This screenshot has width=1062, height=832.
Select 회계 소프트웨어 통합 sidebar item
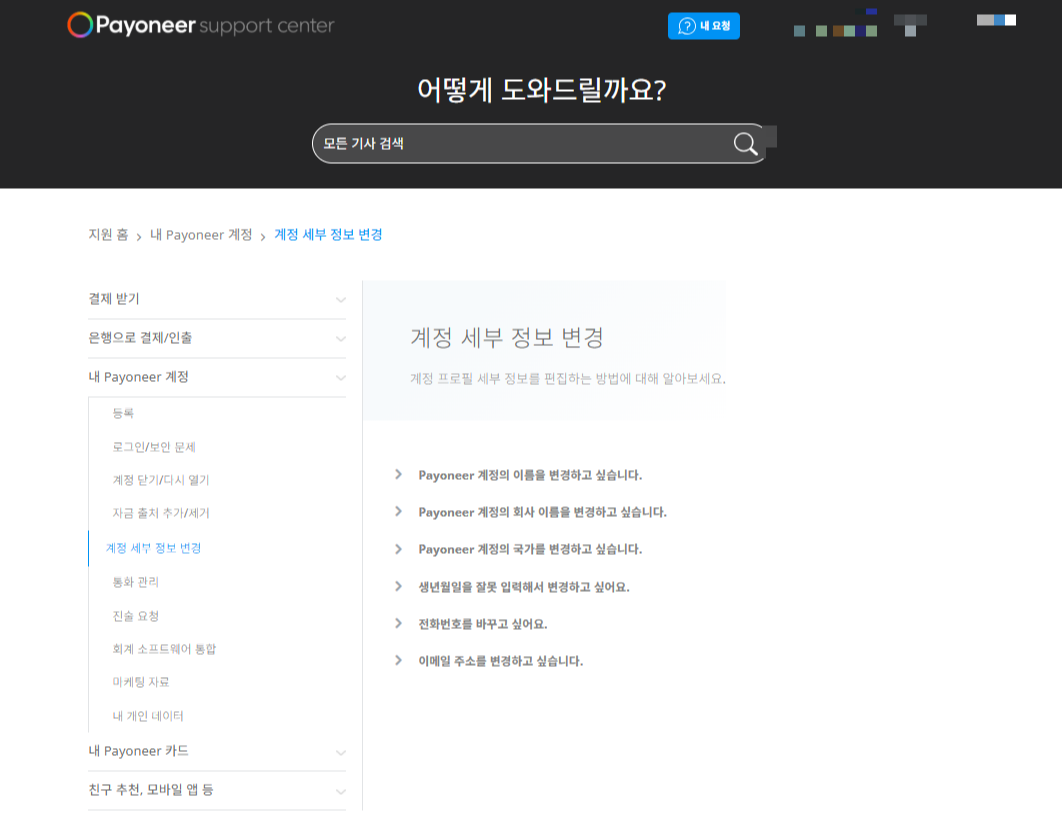point(164,649)
